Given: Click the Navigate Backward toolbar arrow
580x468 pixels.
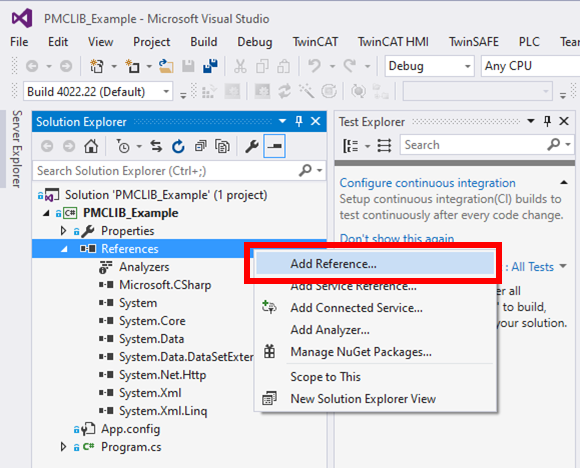Looking at the screenshot, I should [32, 66].
